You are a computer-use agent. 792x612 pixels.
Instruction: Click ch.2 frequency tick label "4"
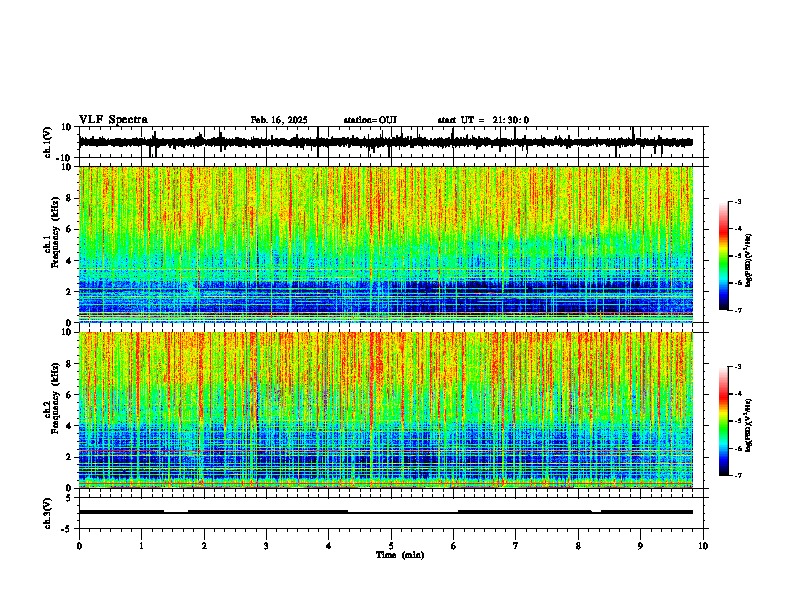[x=70, y=426]
